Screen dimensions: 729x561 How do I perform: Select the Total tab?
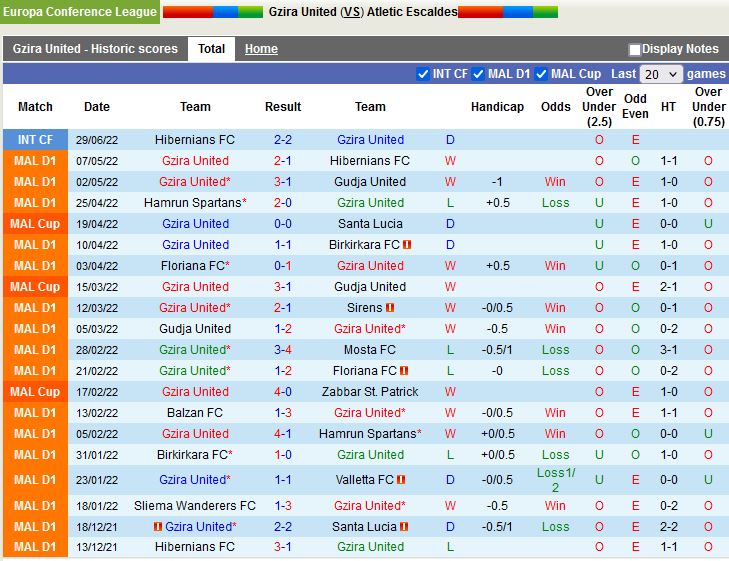coord(211,49)
